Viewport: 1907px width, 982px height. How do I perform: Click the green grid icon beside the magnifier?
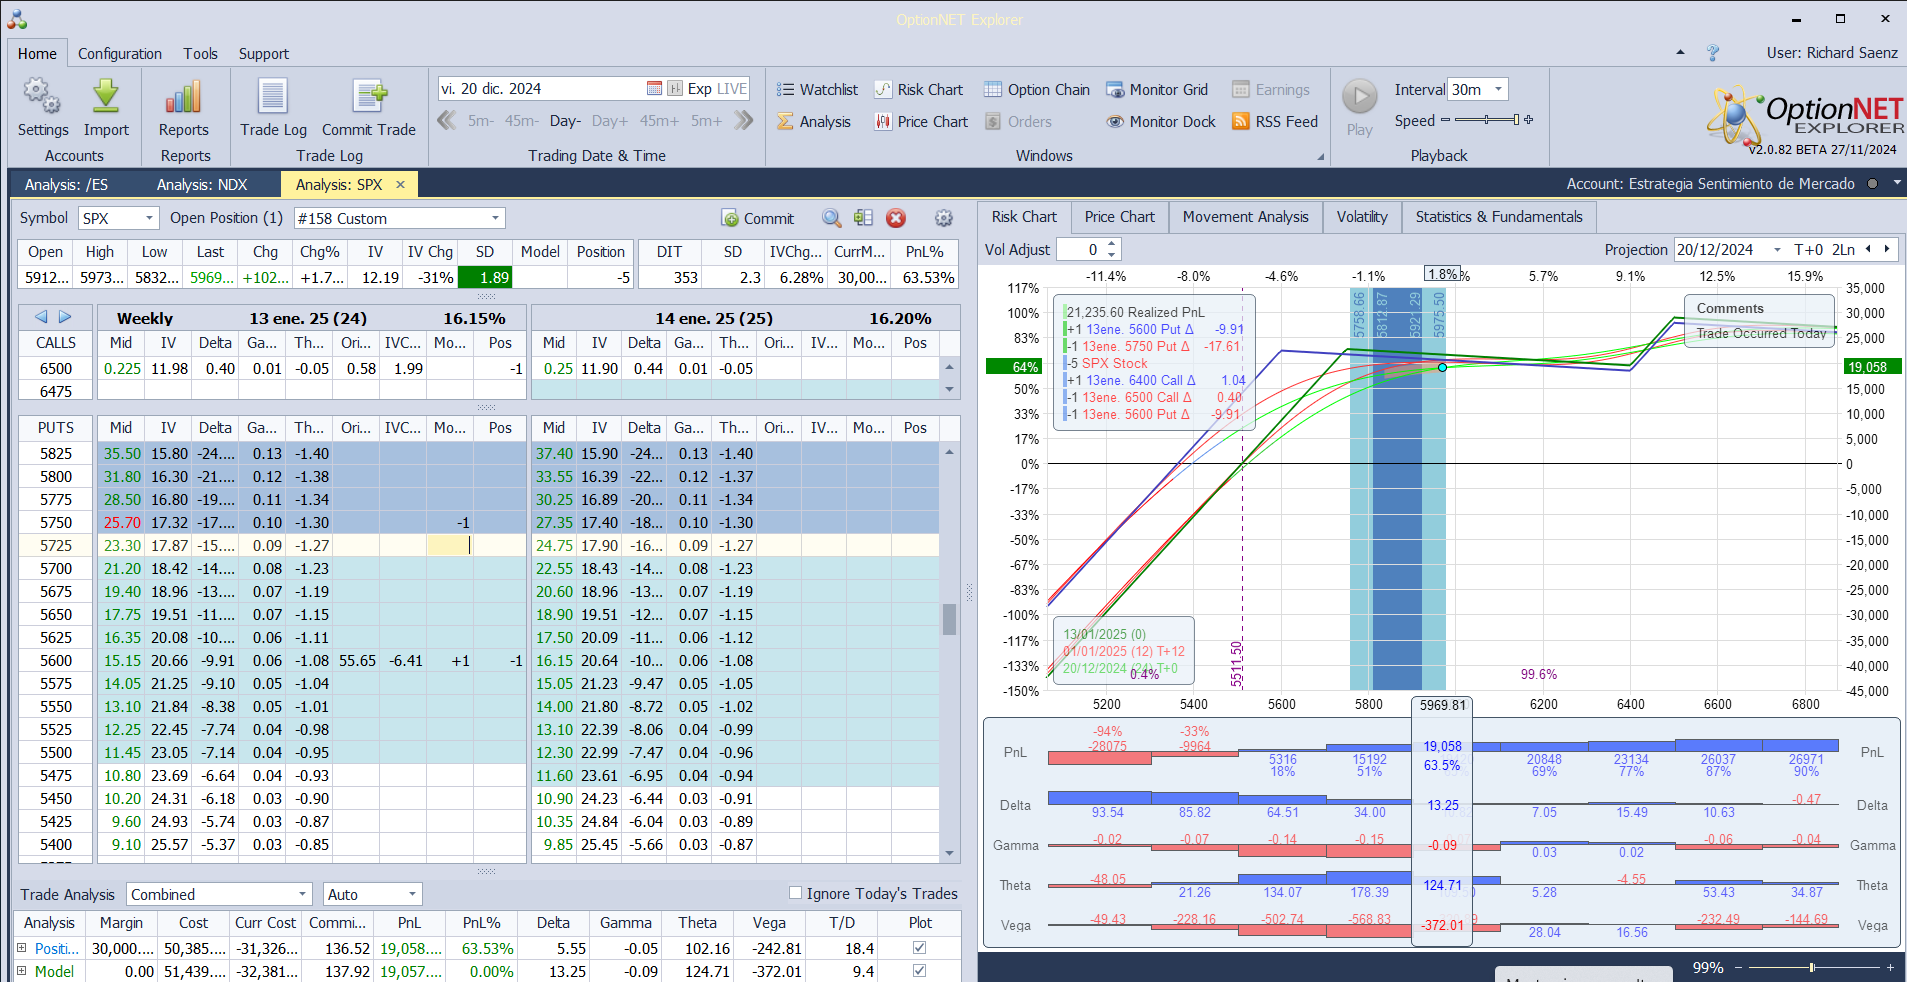pyautogui.click(x=864, y=218)
